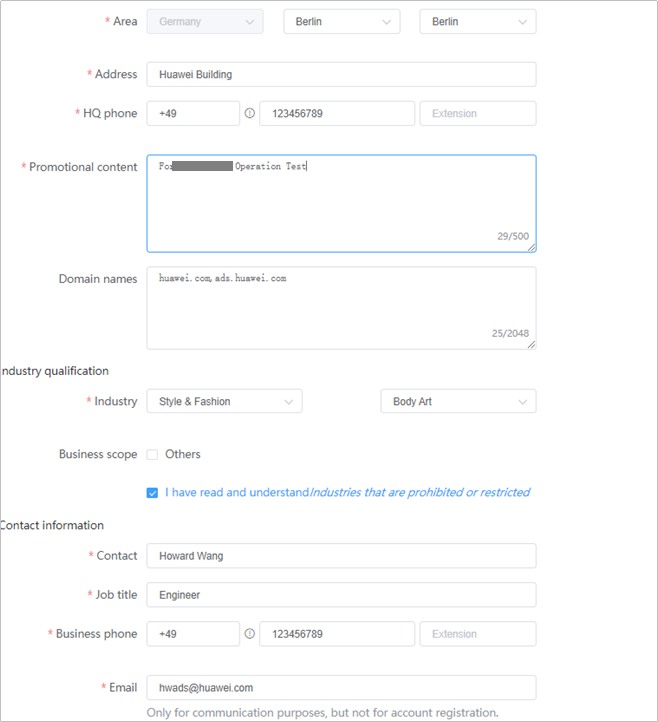Open the Body Art sub-industry dropdown

point(458,402)
